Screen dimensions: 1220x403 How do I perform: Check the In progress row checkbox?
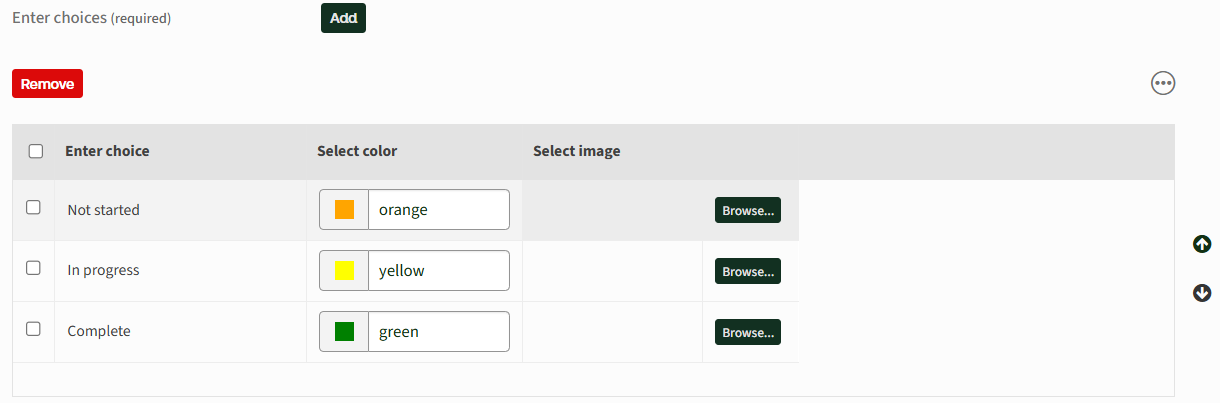pyautogui.click(x=33, y=268)
